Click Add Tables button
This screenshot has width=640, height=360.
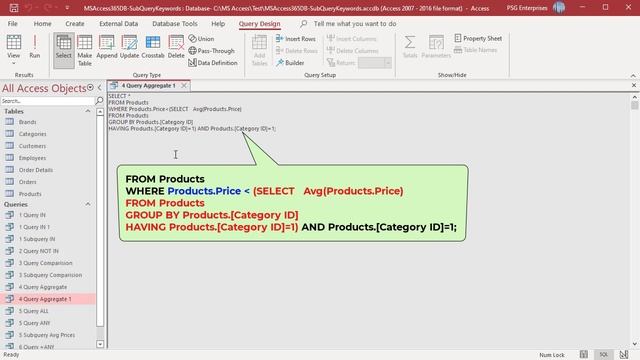(x=259, y=49)
